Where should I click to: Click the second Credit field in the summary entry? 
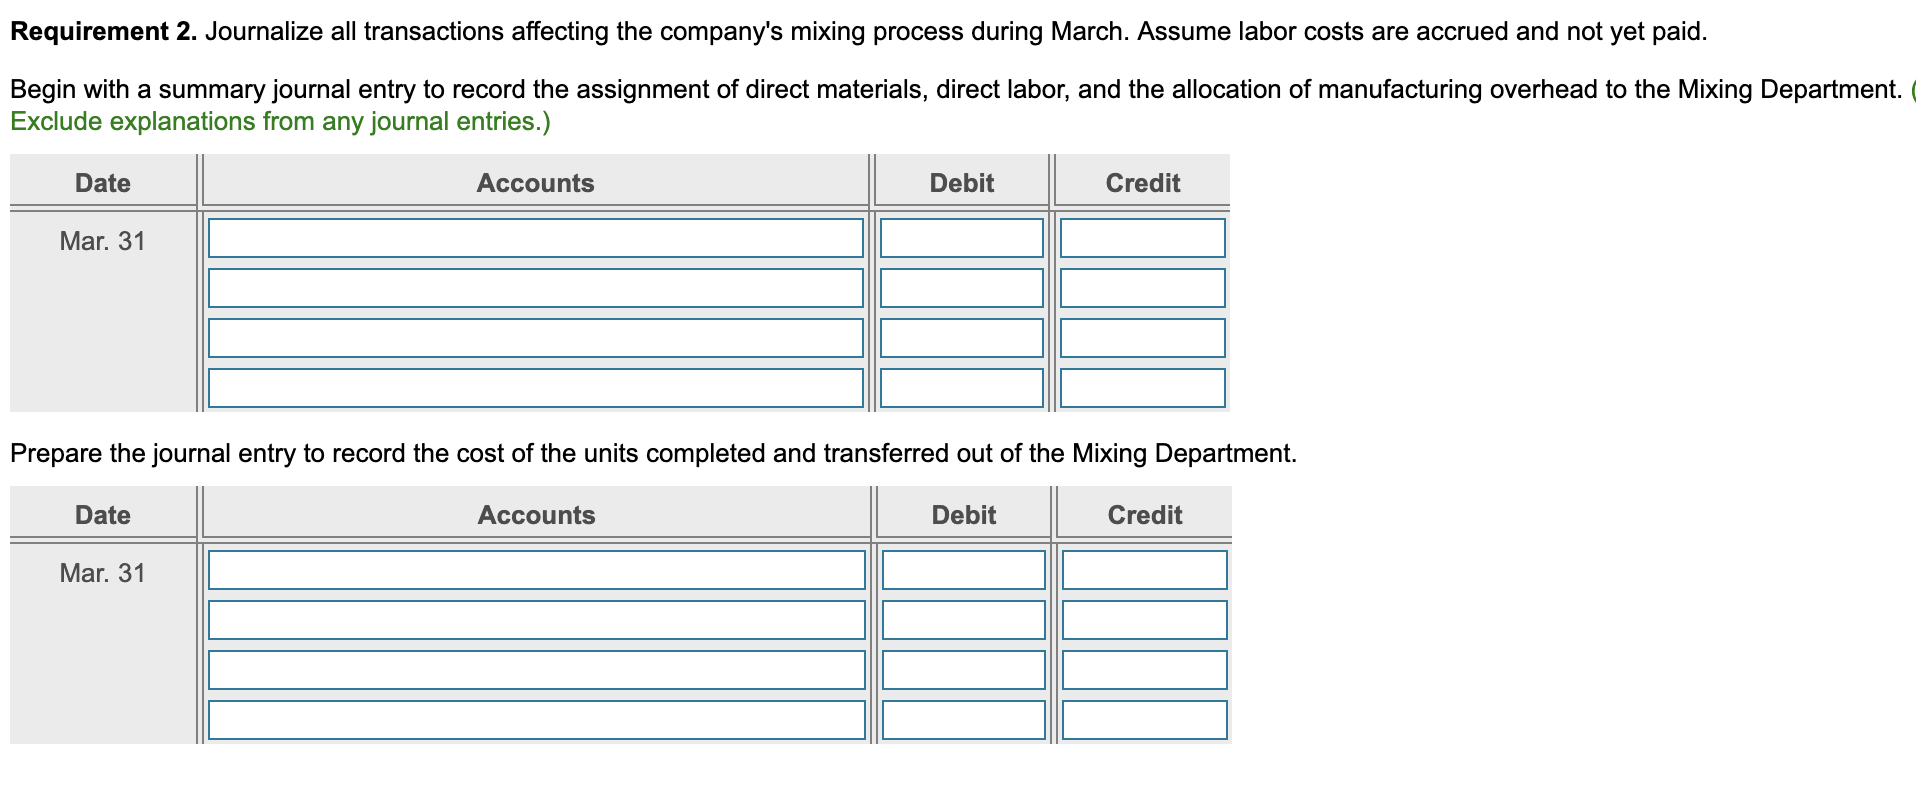(1143, 288)
